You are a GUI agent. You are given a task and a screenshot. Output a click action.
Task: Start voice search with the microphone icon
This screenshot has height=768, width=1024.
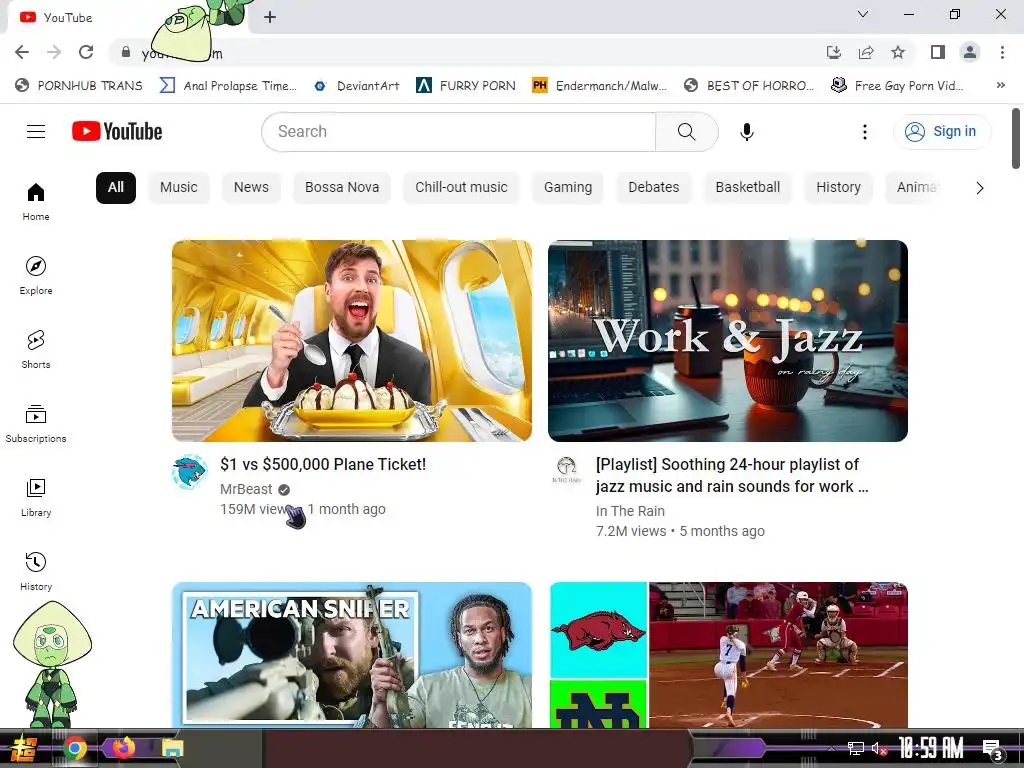pos(746,132)
